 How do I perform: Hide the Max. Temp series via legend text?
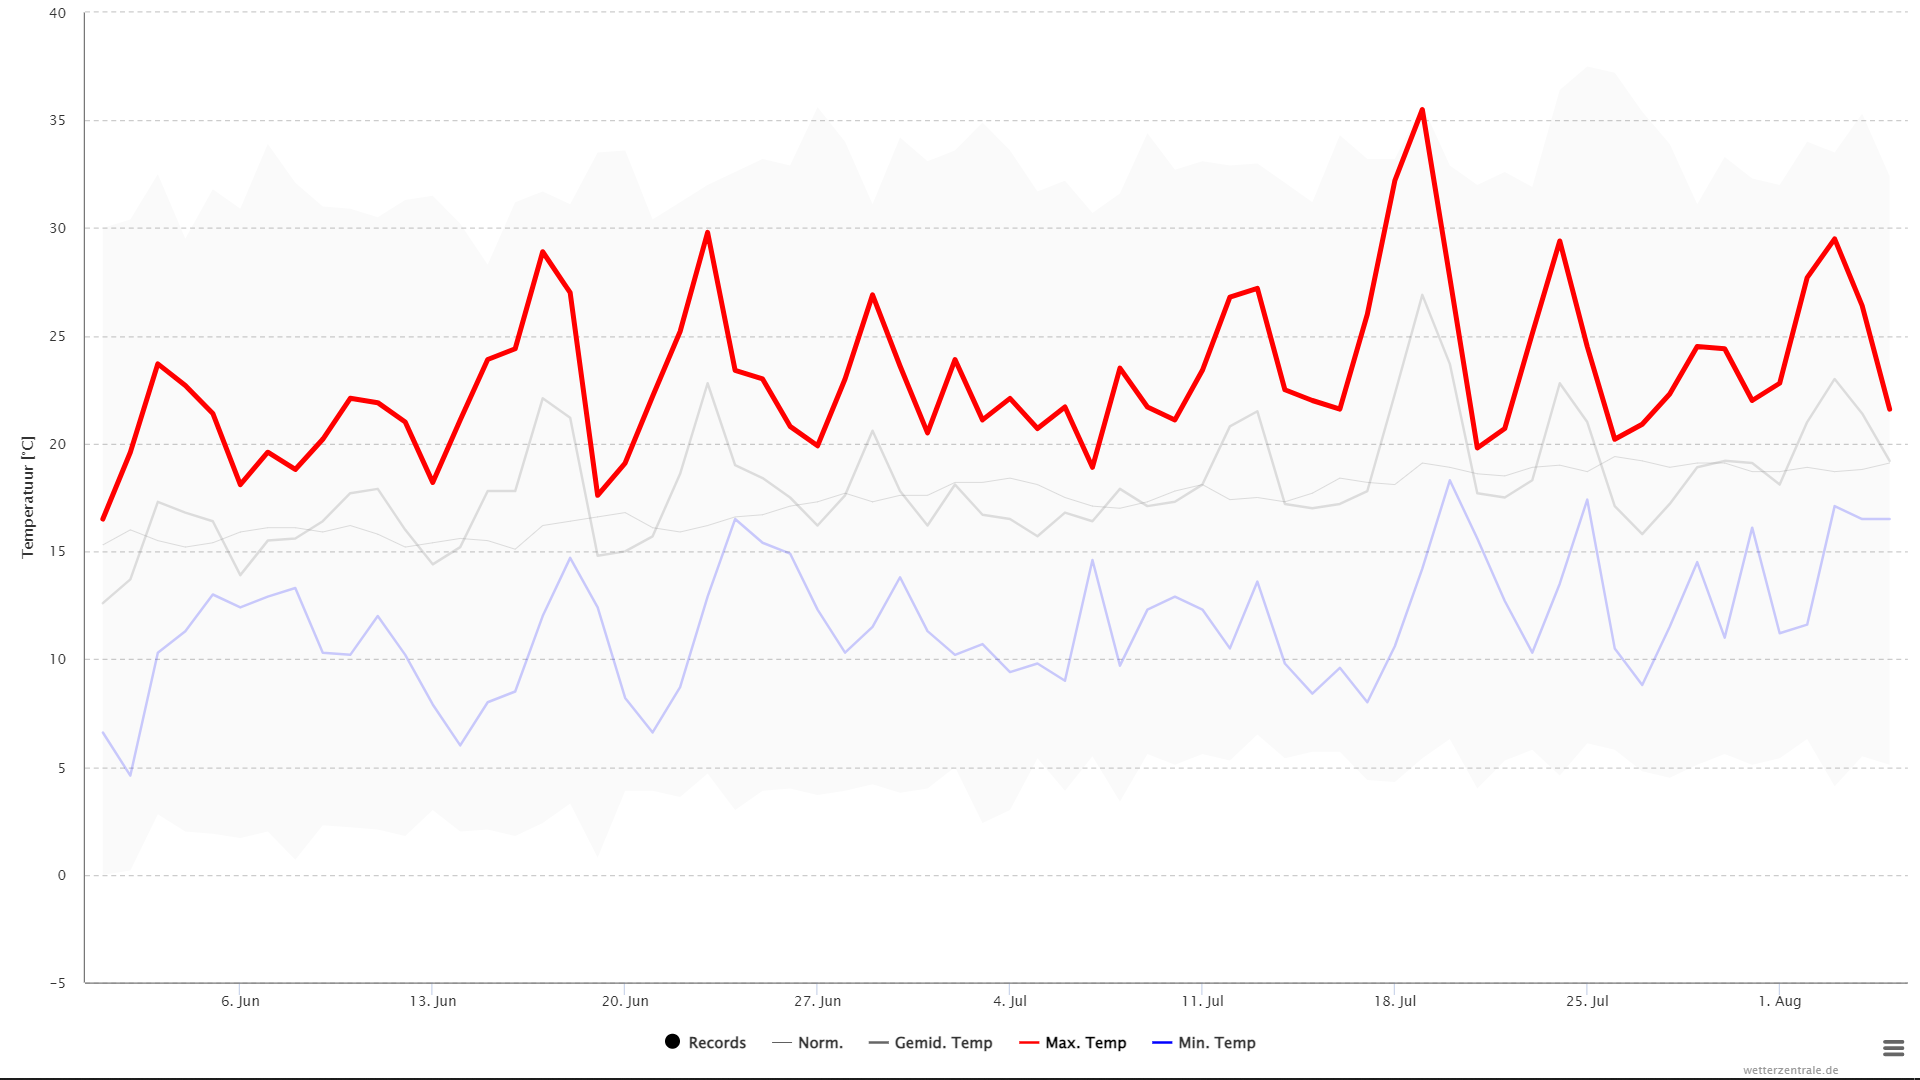click(1085, 1043)
